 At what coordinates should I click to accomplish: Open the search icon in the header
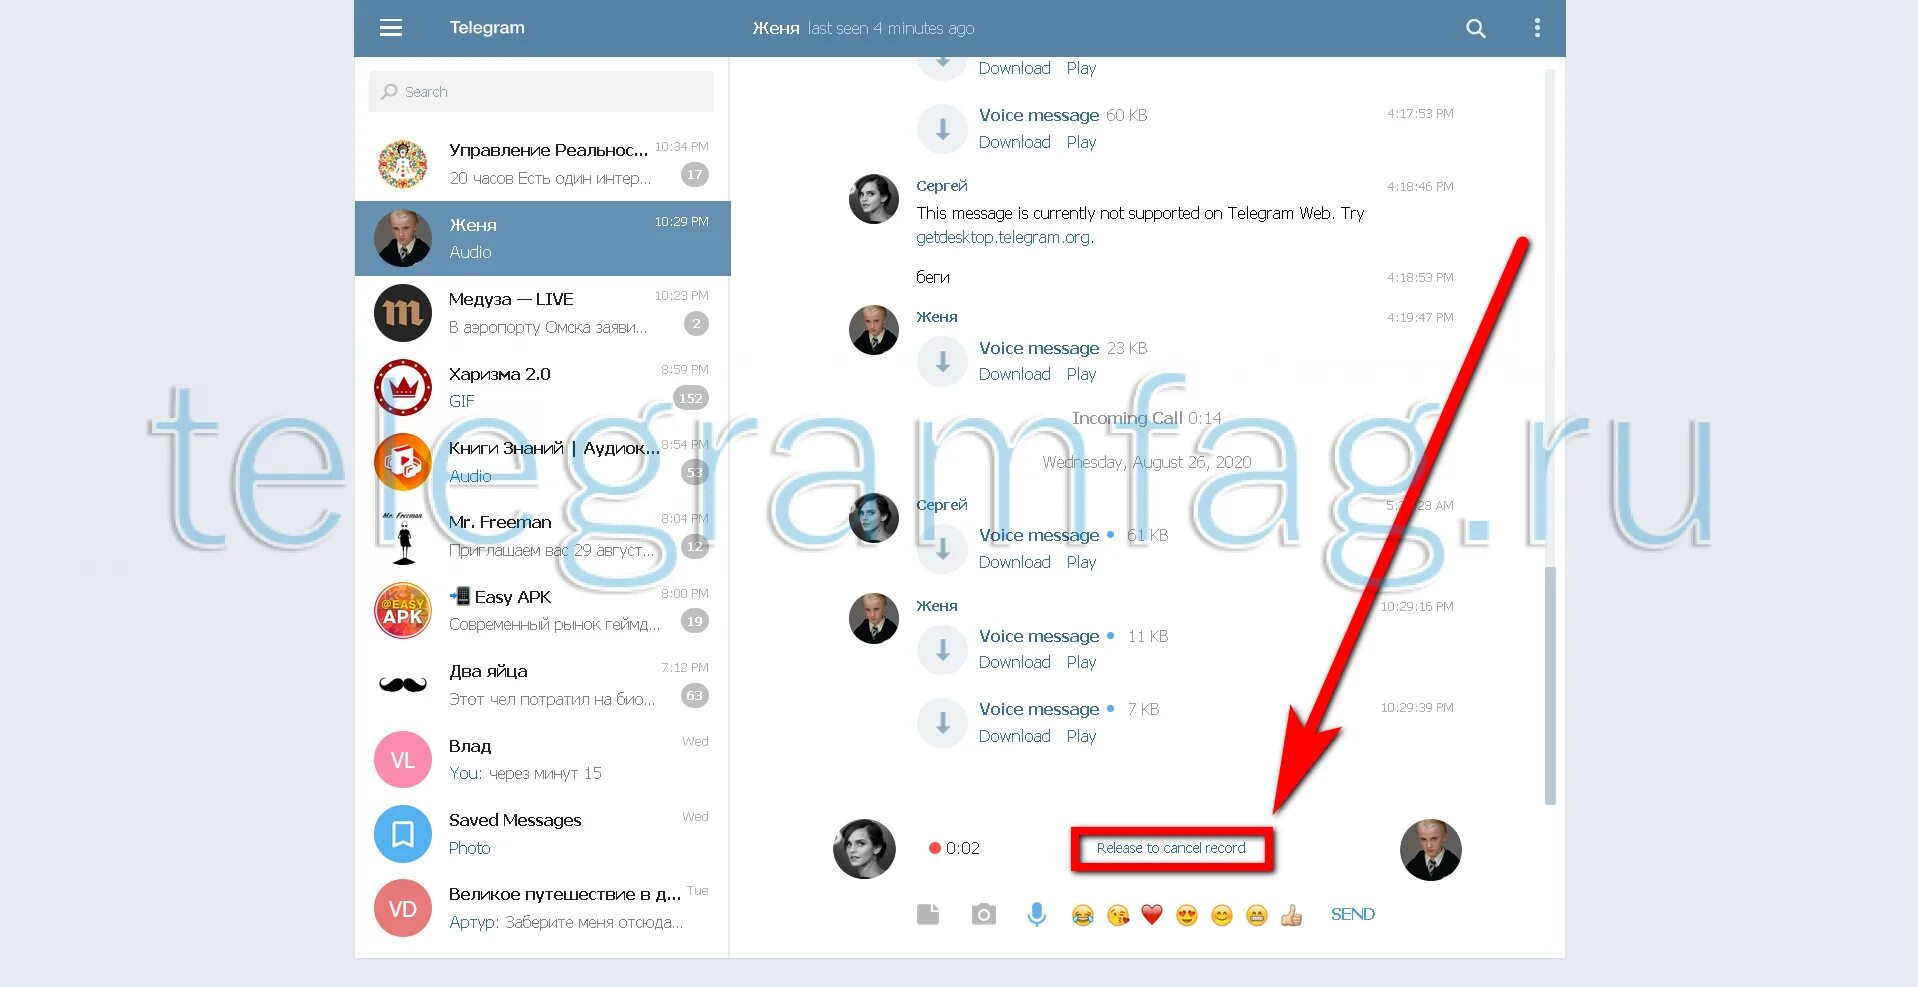pyautogui.click(x=1475, y=29)
